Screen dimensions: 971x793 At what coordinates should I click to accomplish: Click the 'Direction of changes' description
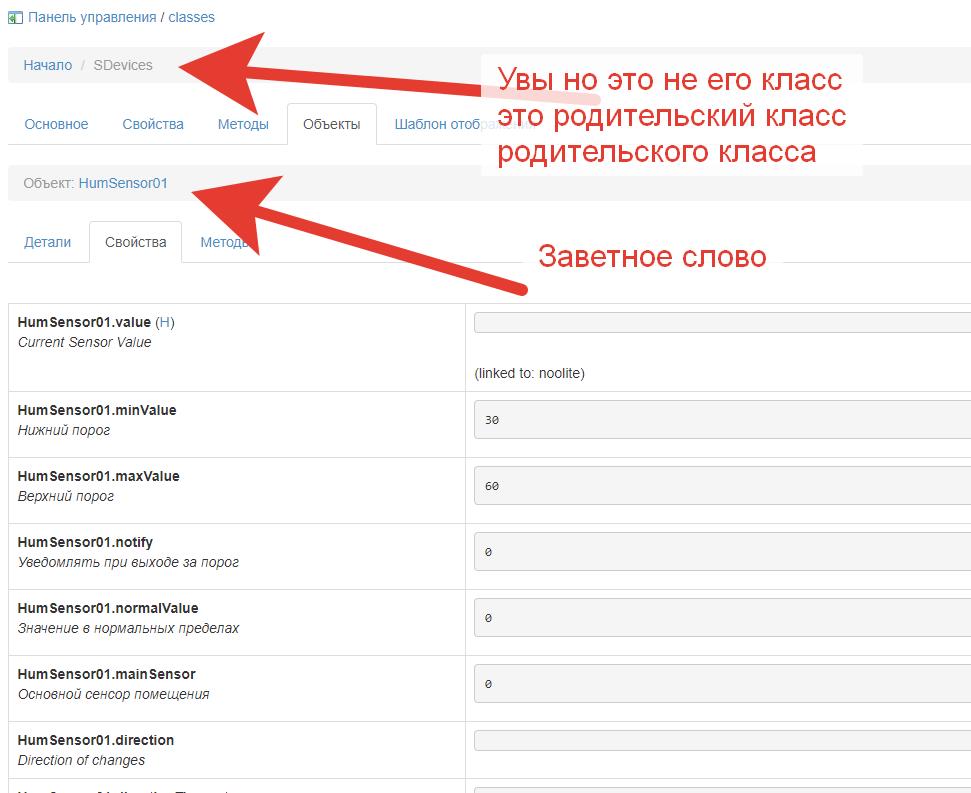(x=81, y=760)
